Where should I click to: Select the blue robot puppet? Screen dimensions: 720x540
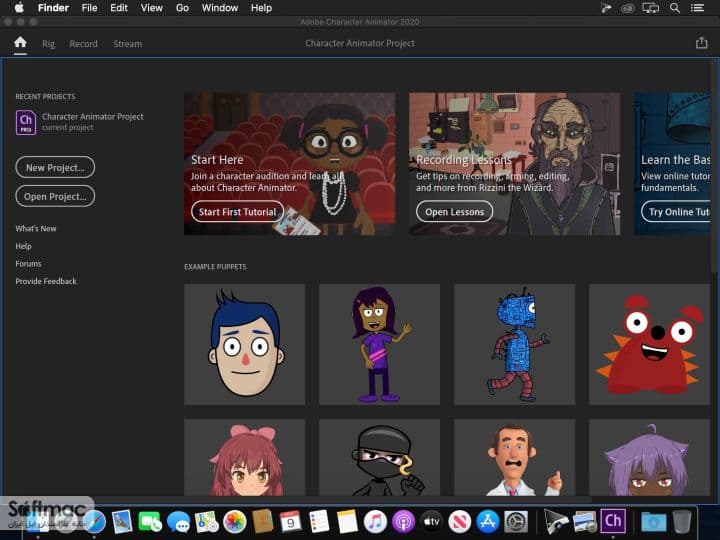click(514, 344)
